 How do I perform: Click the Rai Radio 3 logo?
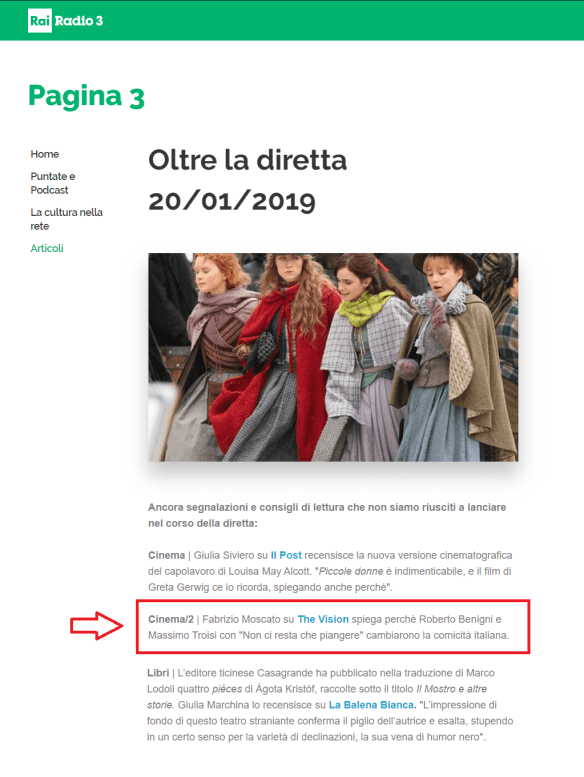point(65,21)
